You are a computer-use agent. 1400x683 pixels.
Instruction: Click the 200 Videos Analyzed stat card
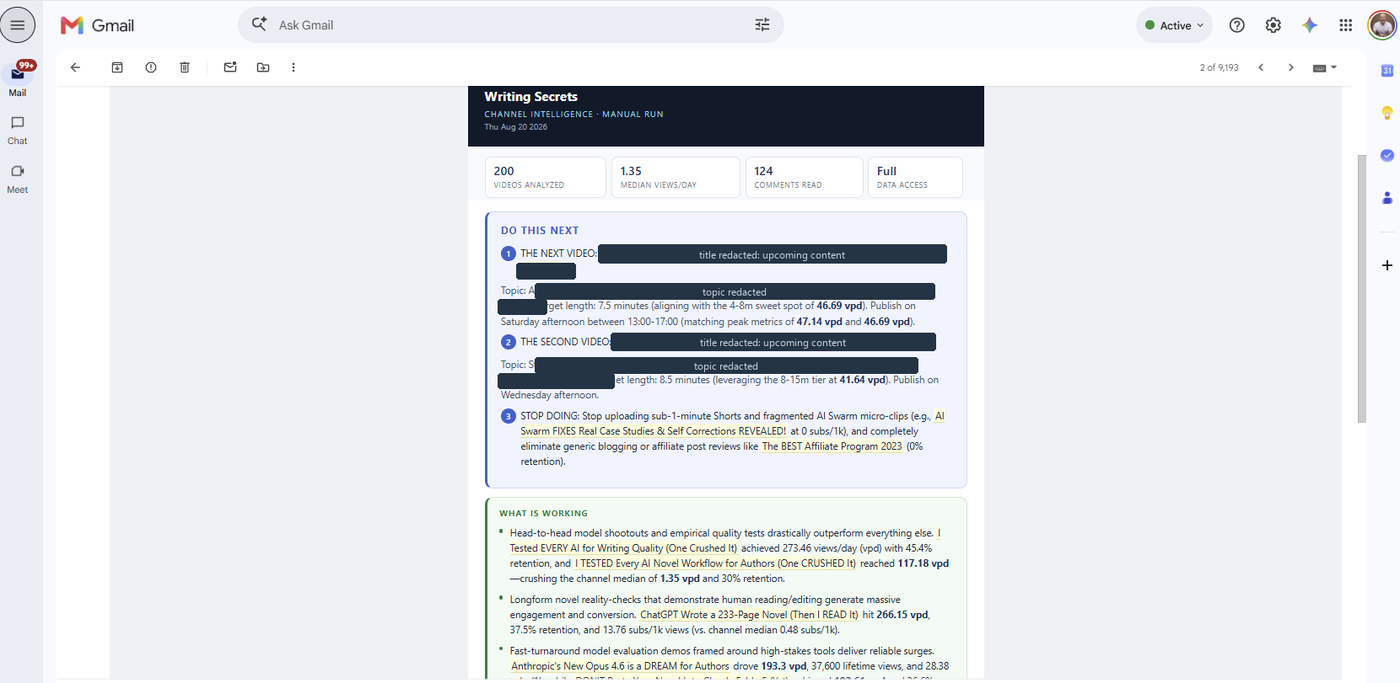546,177
